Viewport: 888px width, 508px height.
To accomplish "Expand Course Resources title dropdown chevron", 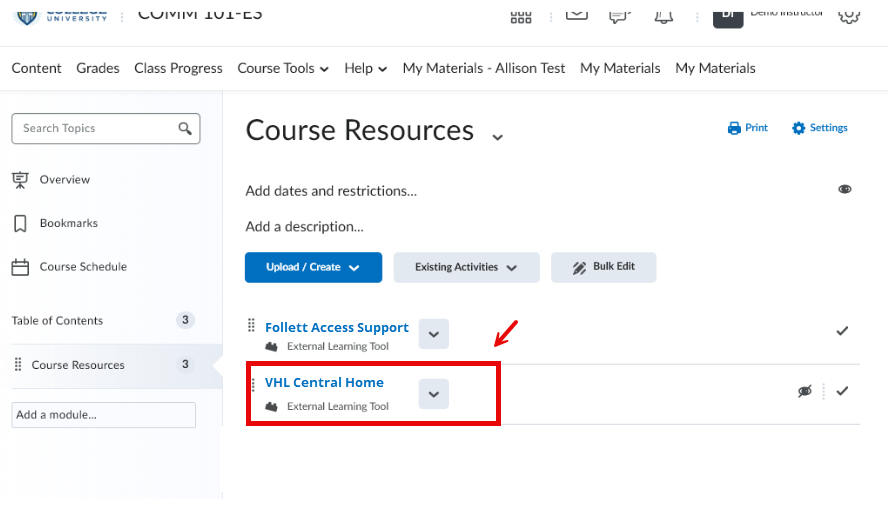I will point(497,137).
